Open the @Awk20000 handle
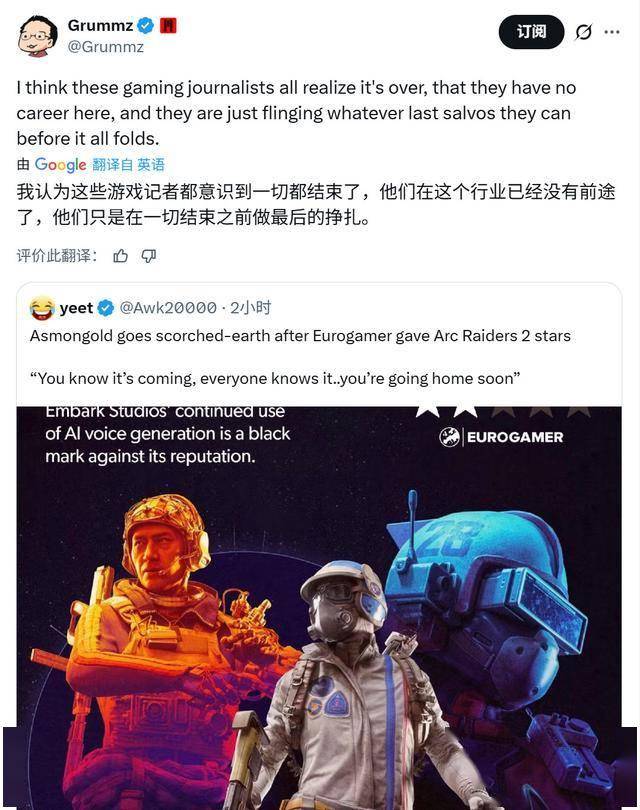 [168, 308]
